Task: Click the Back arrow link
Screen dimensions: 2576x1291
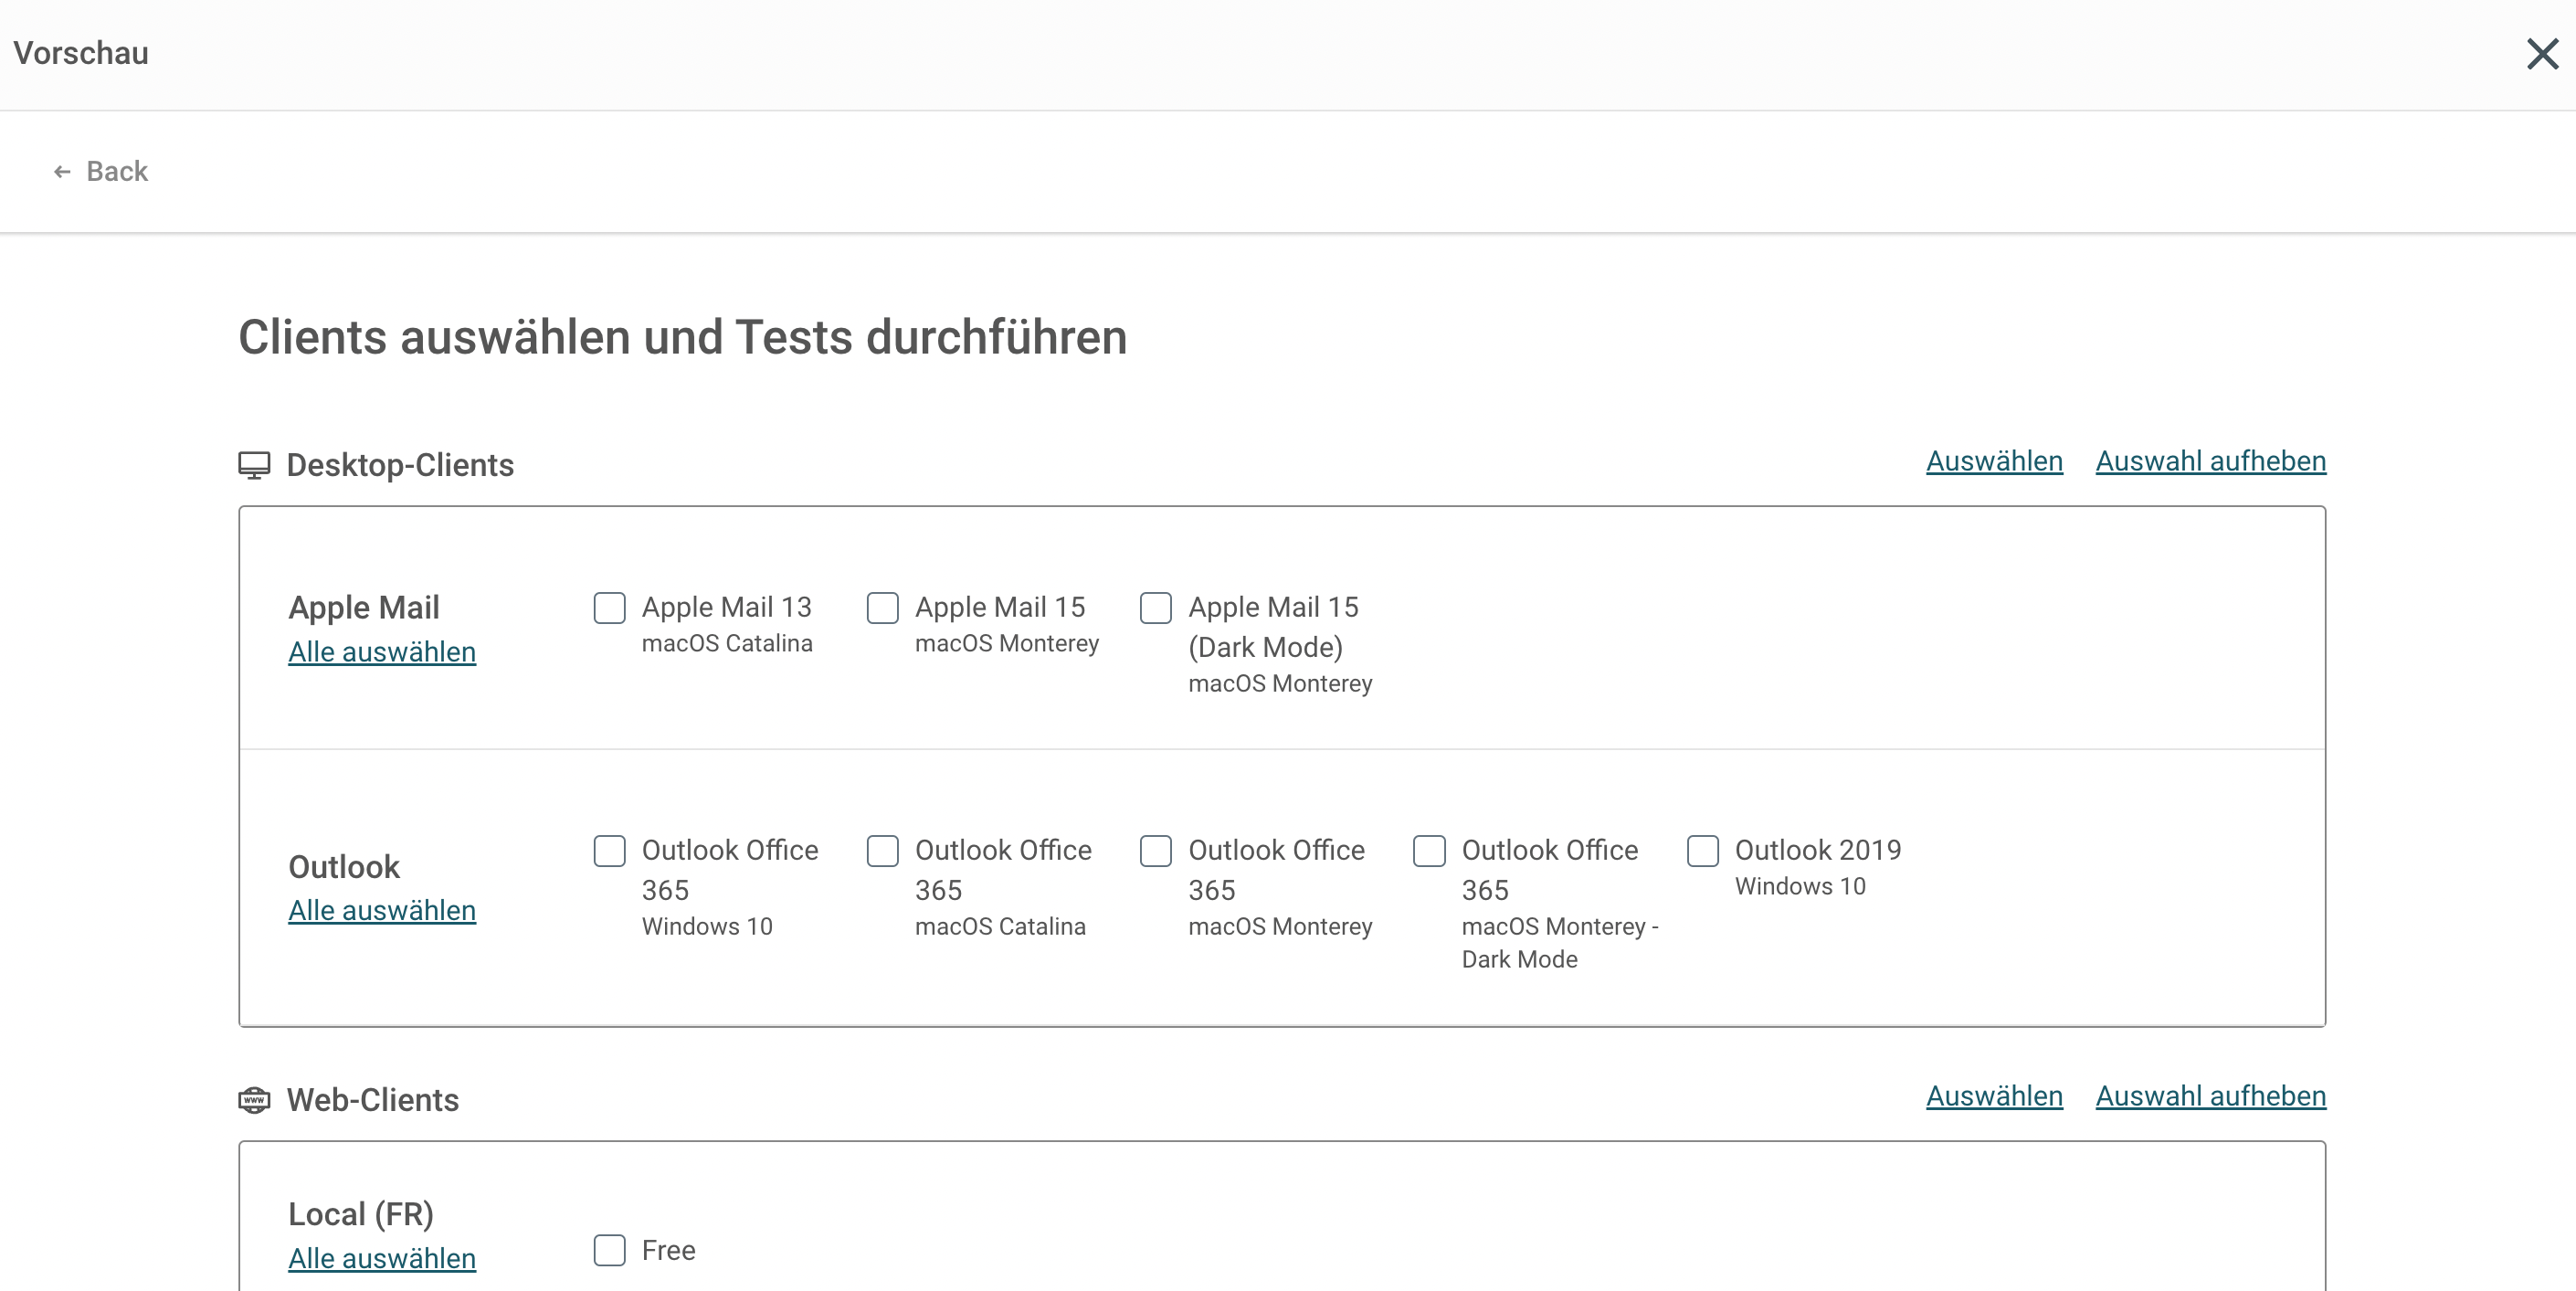Action: click(x=100, y=171)
